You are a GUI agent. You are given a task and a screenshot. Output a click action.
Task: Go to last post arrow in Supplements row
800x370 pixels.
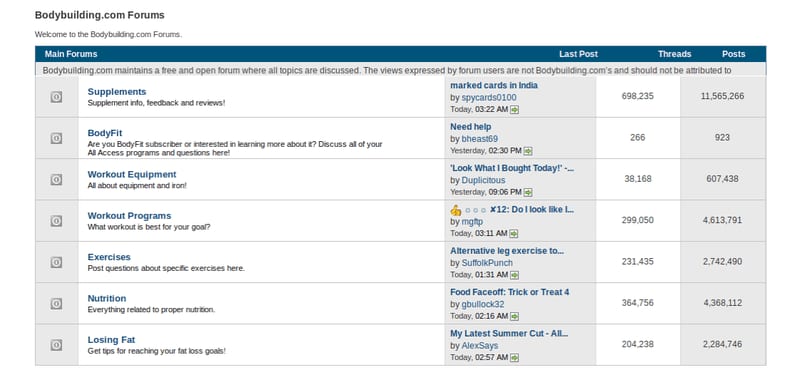(x=514, y=110)
